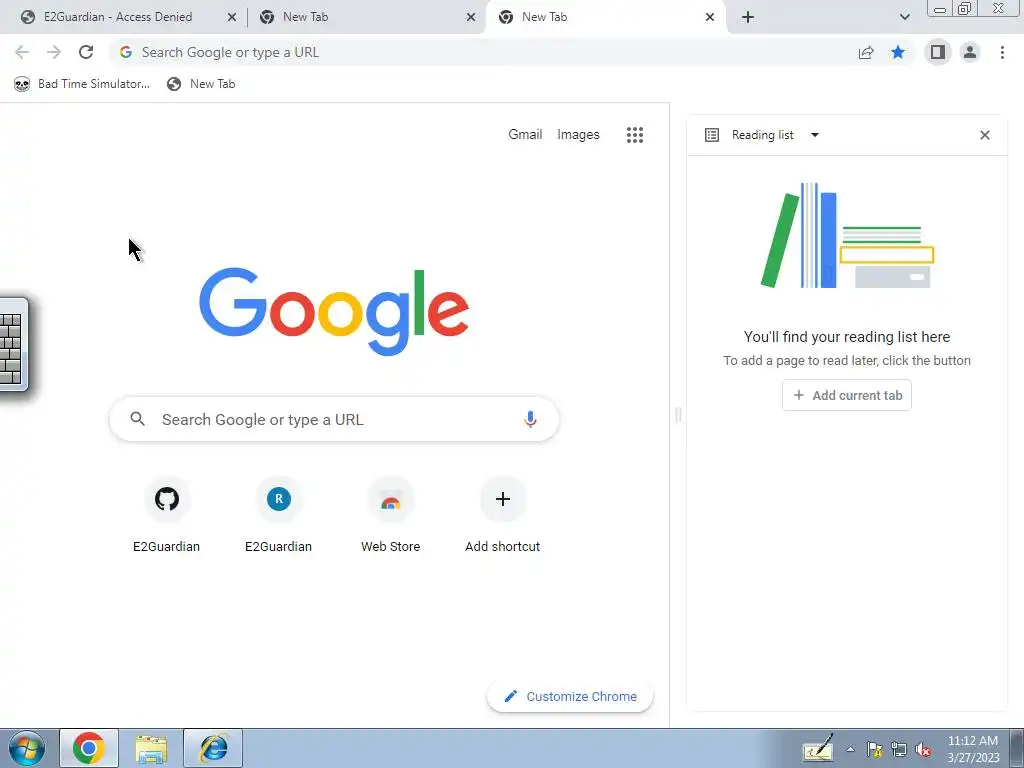This screenshot has width=1024, height=768.
Task: Click the Google icon in address bar
Action: (x=126, y=52)
